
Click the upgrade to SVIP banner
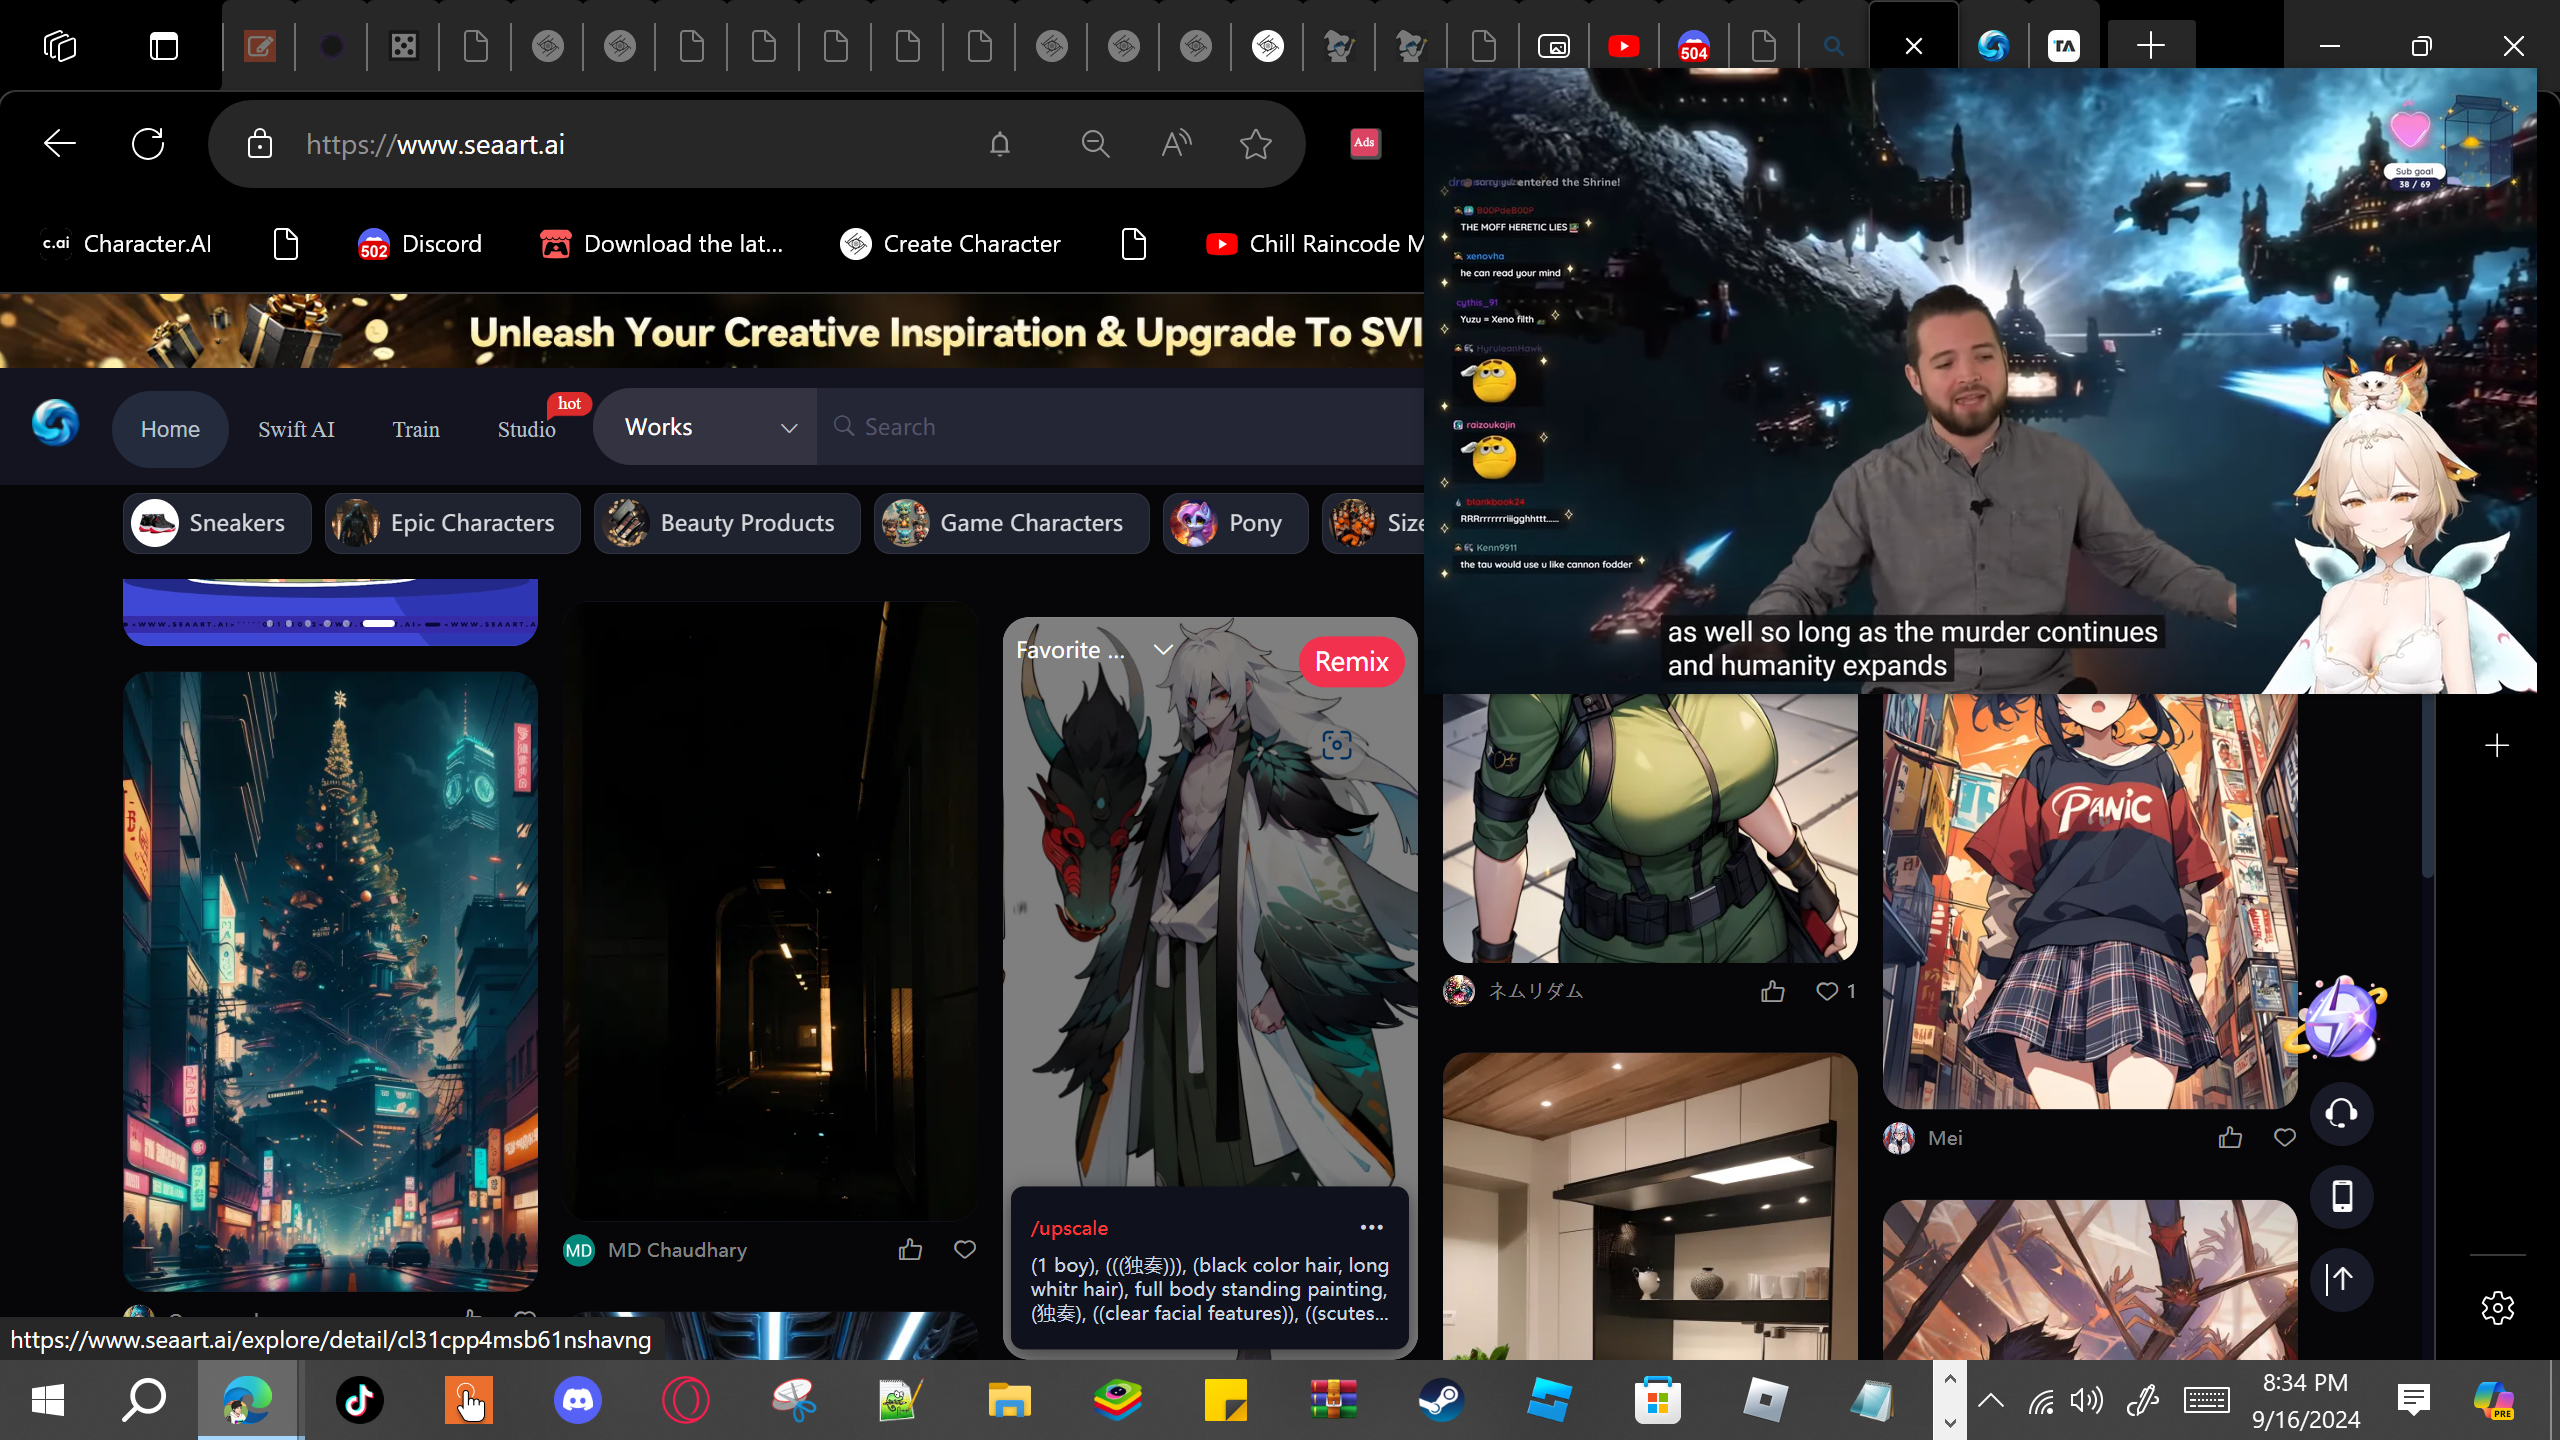(712, 331)
